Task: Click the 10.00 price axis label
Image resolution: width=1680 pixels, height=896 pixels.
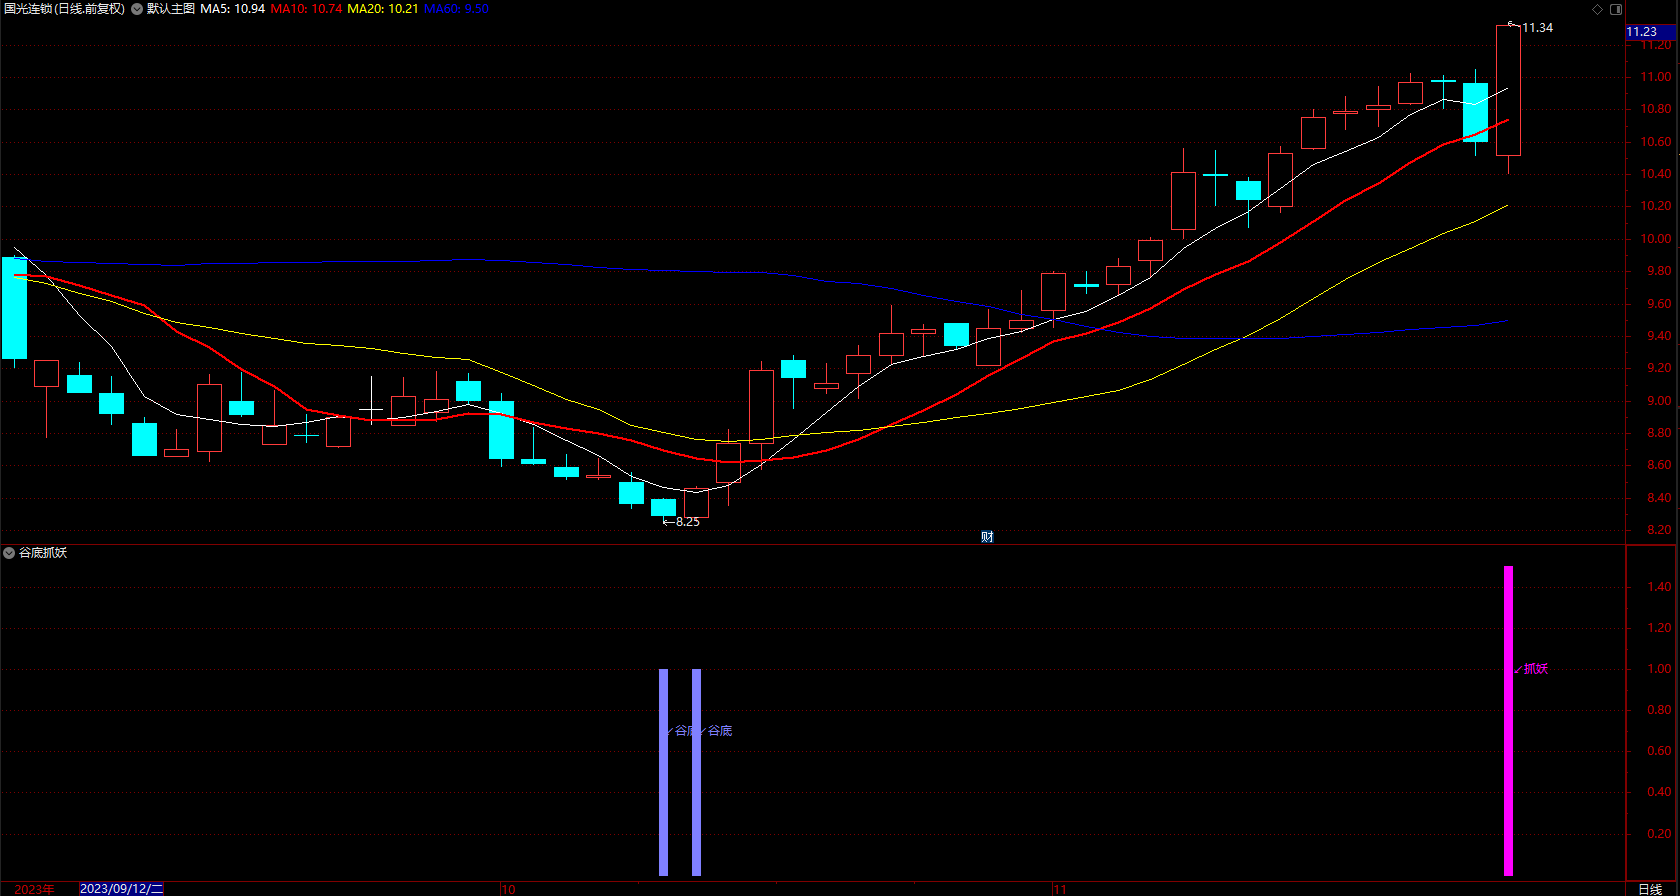Action: coord(1658,239)
